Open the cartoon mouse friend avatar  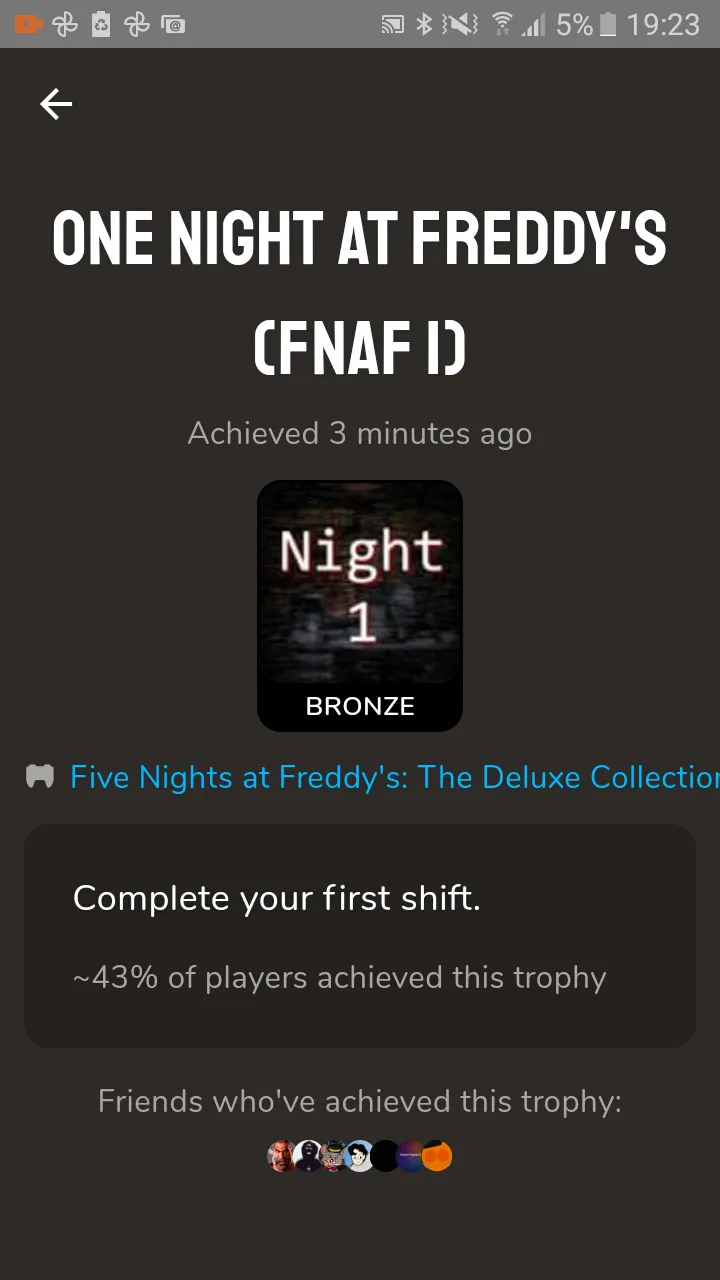[334, 1157]
